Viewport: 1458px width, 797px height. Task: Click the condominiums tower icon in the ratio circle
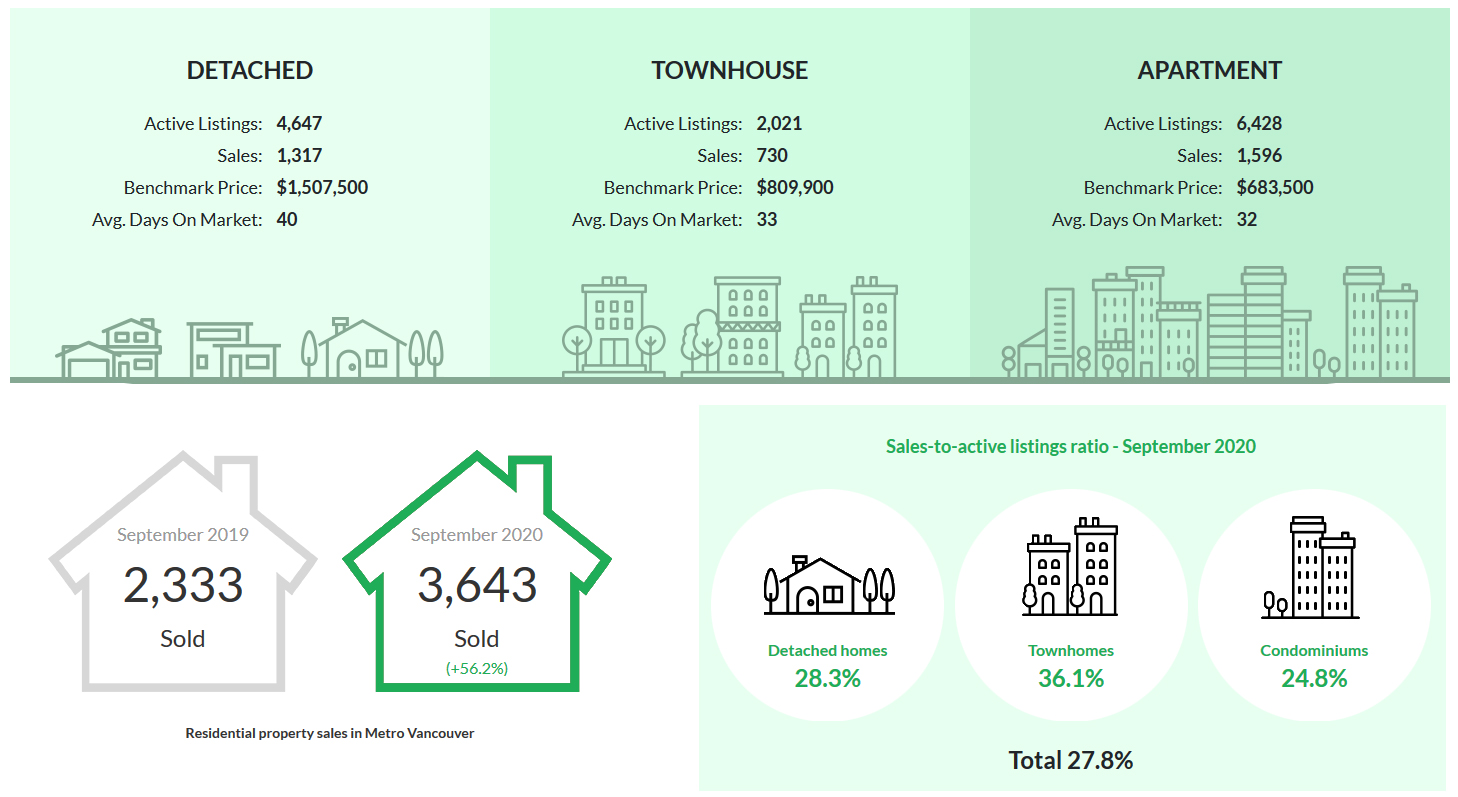coord(1309,567)
